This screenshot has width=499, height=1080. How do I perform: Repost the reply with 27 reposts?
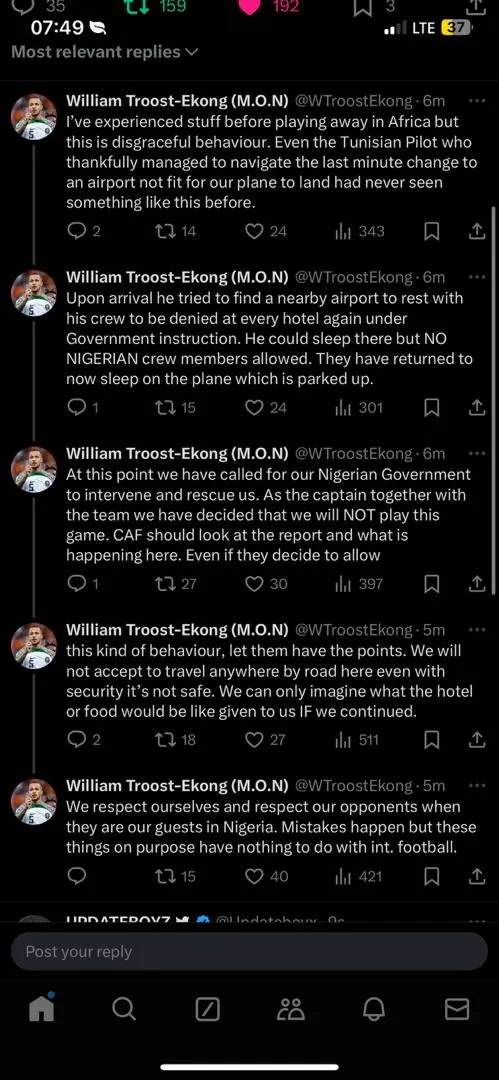(x=176, y=584)
